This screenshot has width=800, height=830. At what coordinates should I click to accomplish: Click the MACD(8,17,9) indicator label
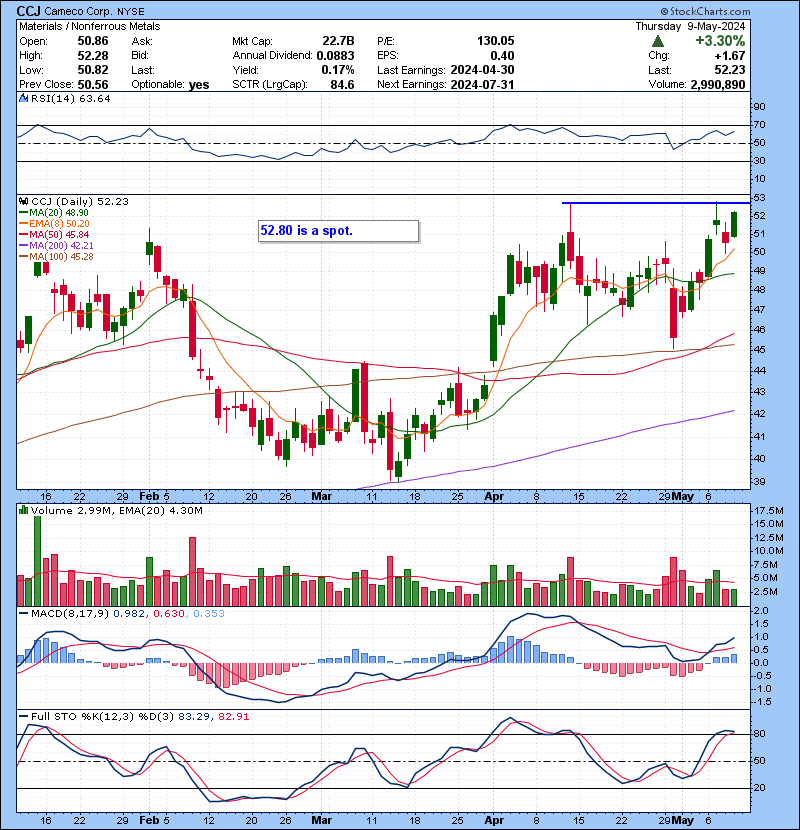pyautogui.click(x=70, y=614)
